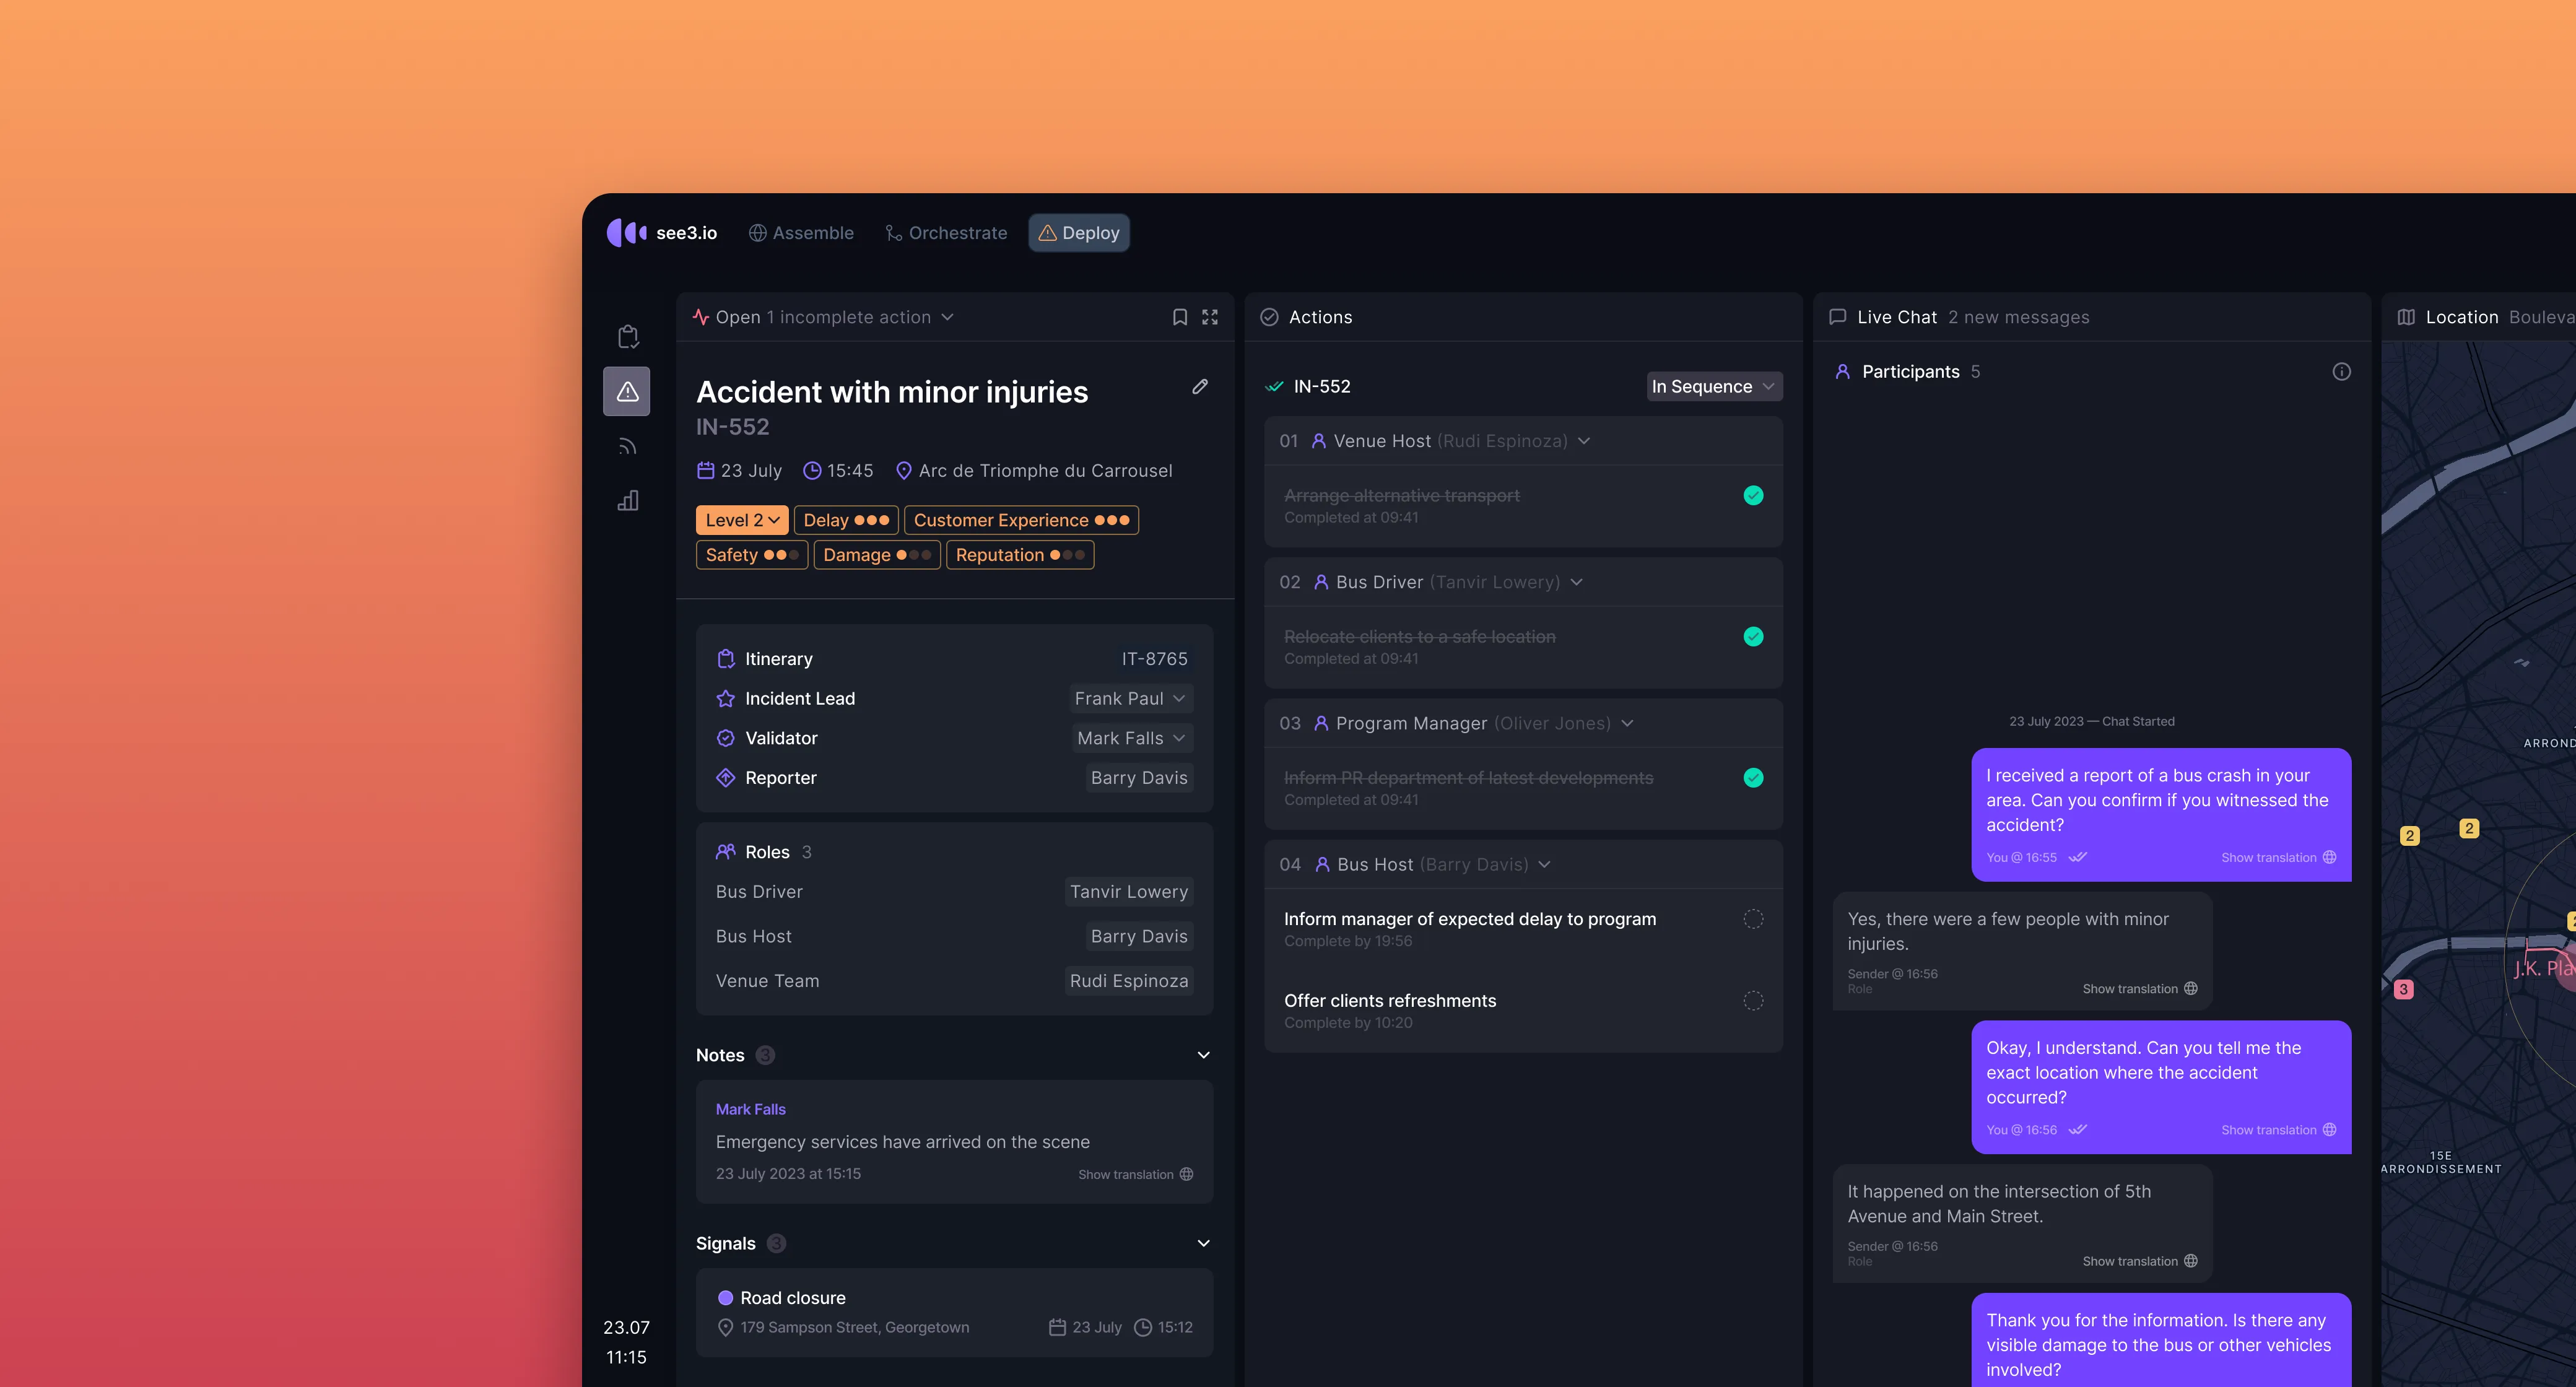Click the participants info icon
This screenshot has height=1387, width=2576.
[2341, 372]
